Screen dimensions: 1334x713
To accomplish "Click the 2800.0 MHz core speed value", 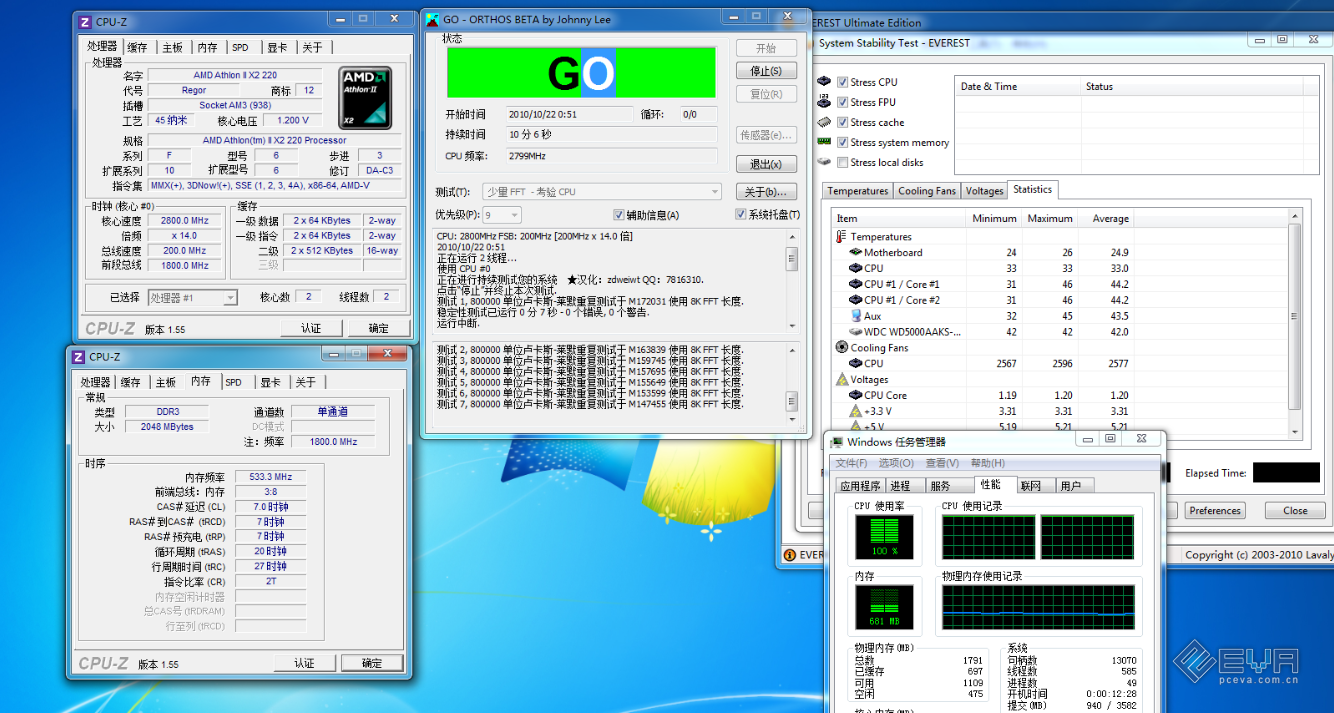I will click(183, 221).
